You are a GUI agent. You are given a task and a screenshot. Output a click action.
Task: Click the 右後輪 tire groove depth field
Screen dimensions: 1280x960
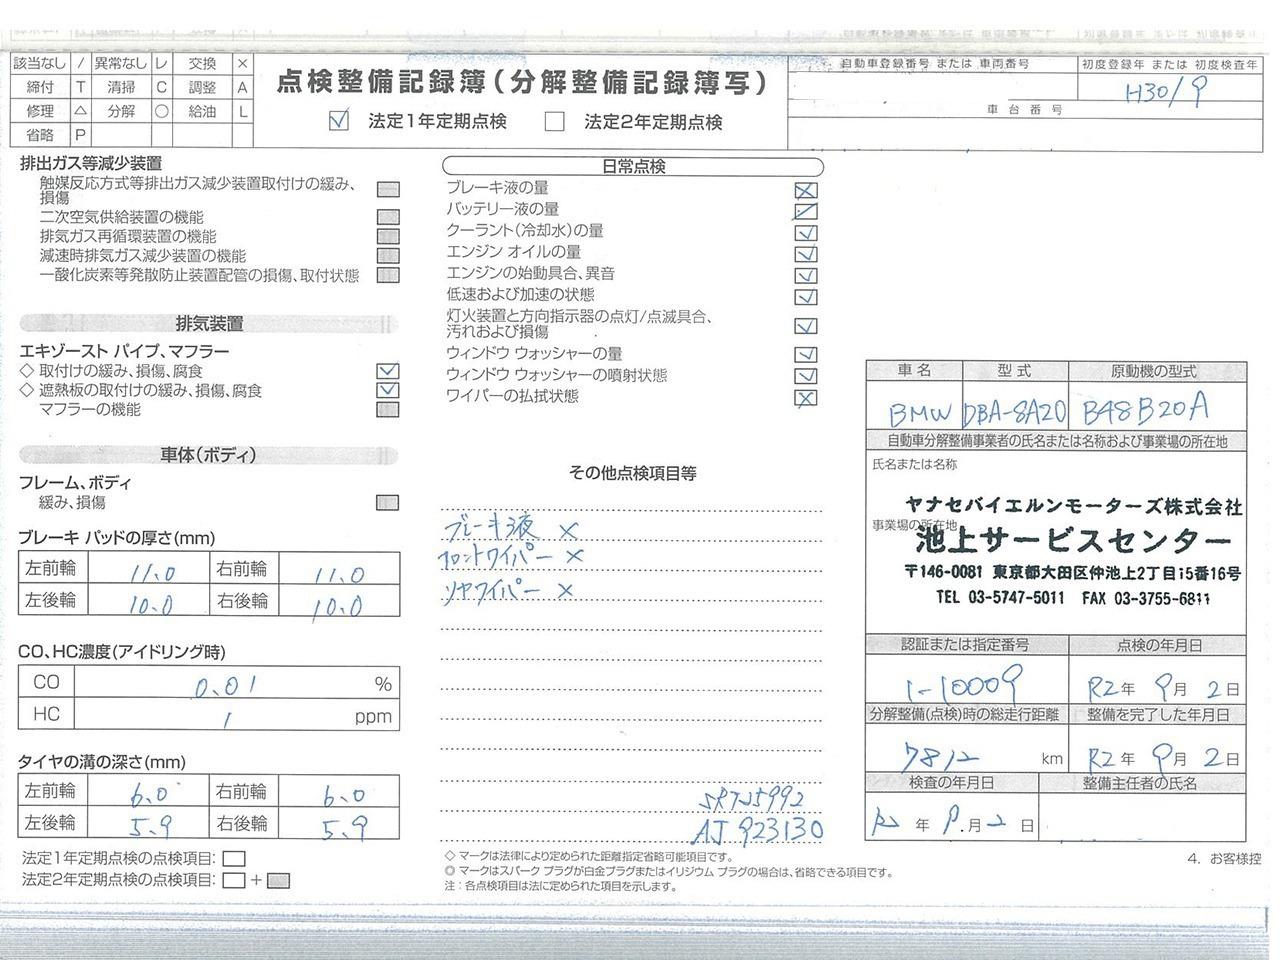336,825
